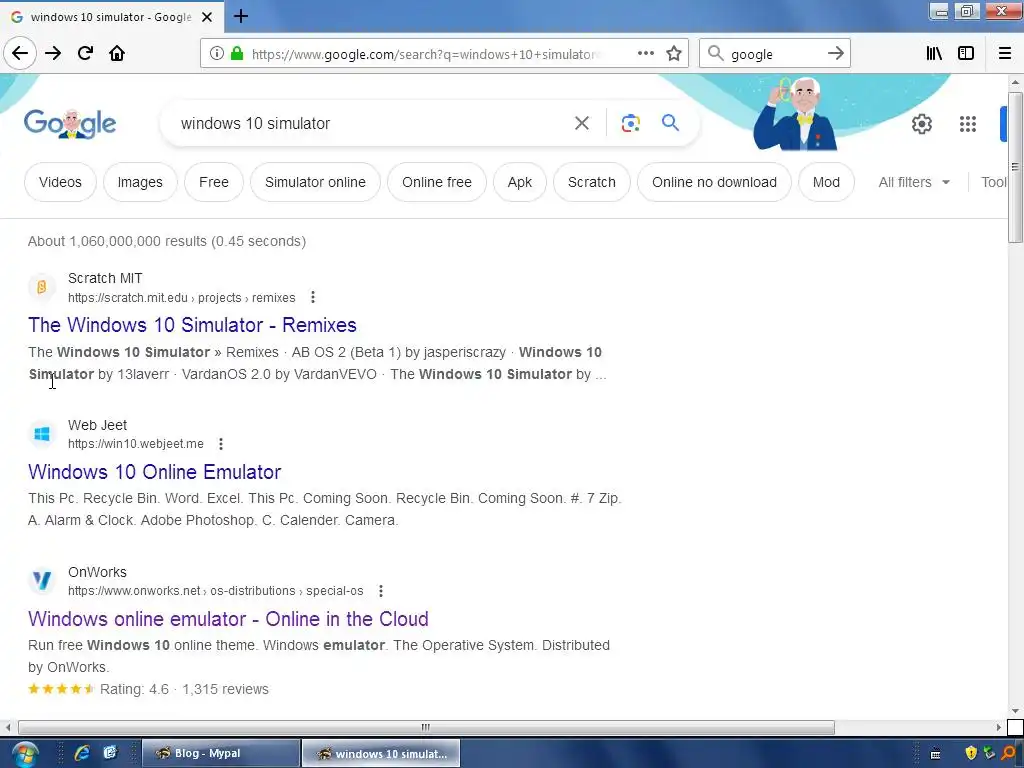The height and width of the screenshot is (768, 1024).
Task: Reload the current page
Action: (x=85, y=54)
